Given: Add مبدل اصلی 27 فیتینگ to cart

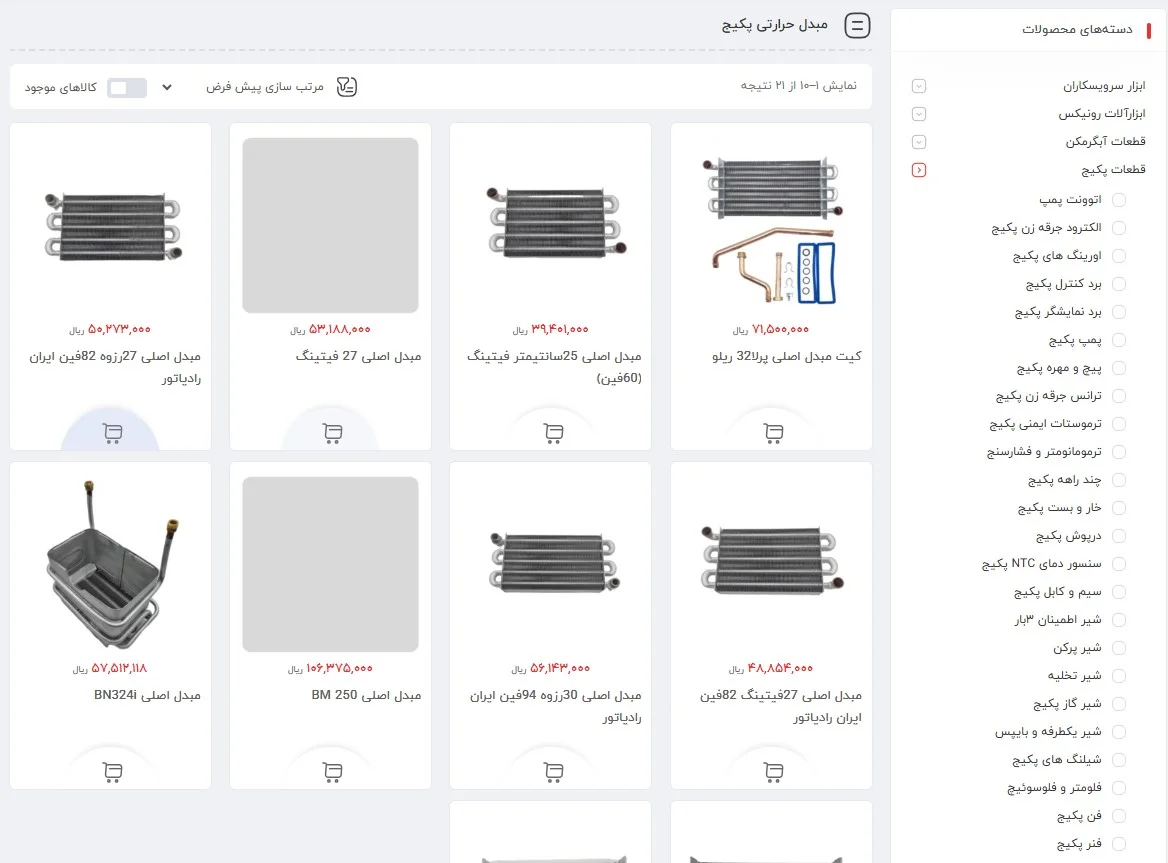Looking at the screenshot, I should tap(332, 433).
